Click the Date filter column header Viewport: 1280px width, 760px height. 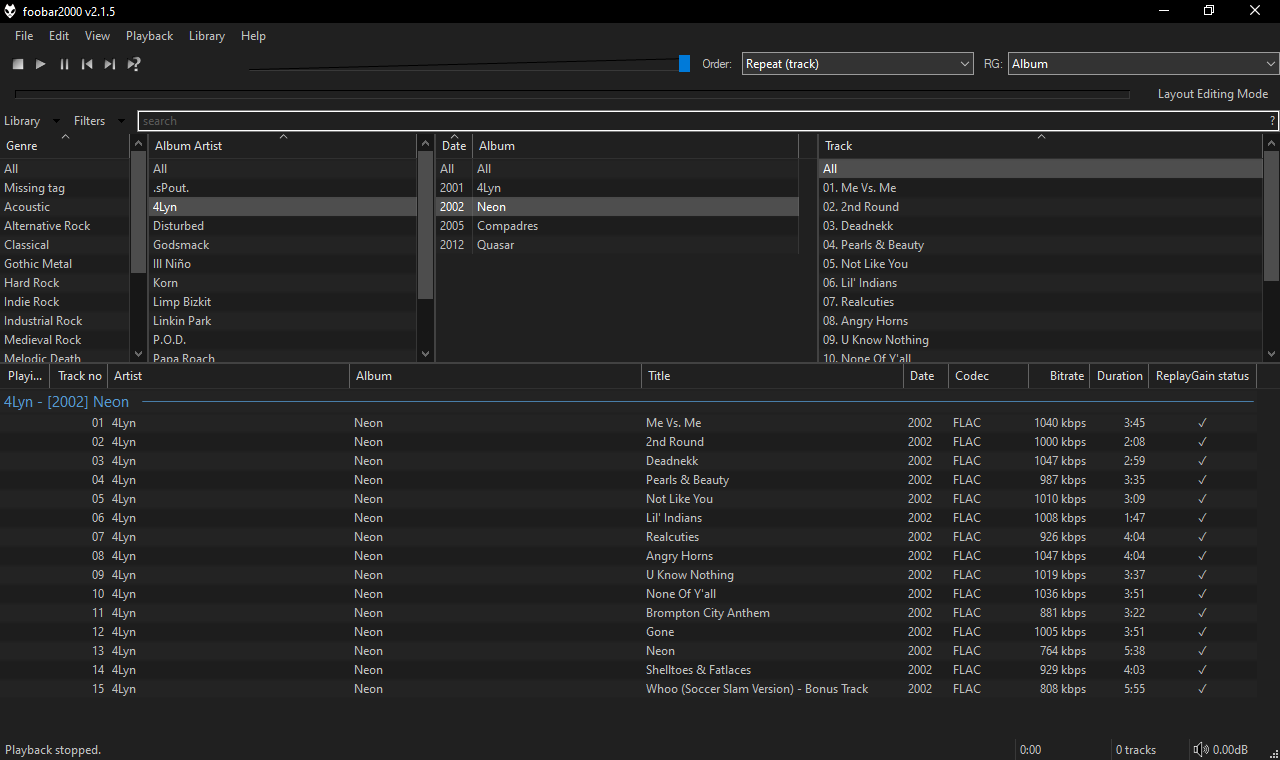point(454,146)
